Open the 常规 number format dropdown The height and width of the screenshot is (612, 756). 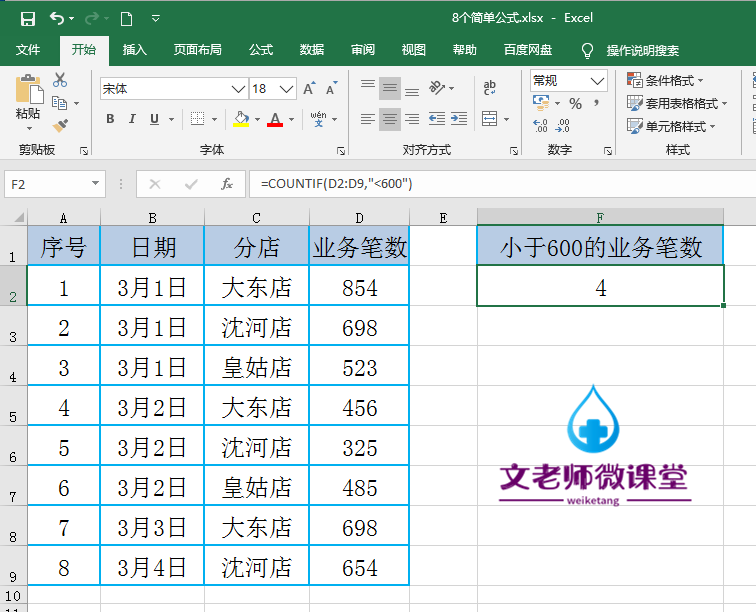[597, 81]
